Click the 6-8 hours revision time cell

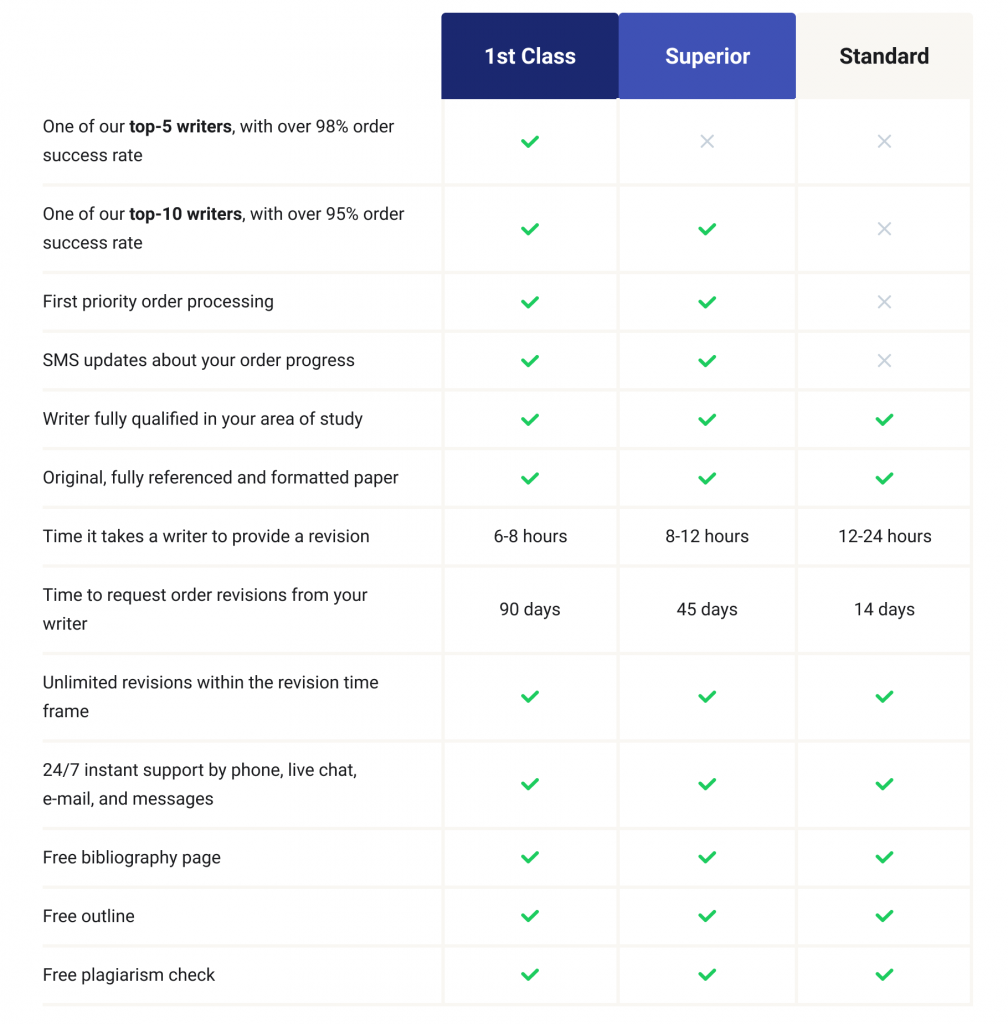click(x=530, y=537)
